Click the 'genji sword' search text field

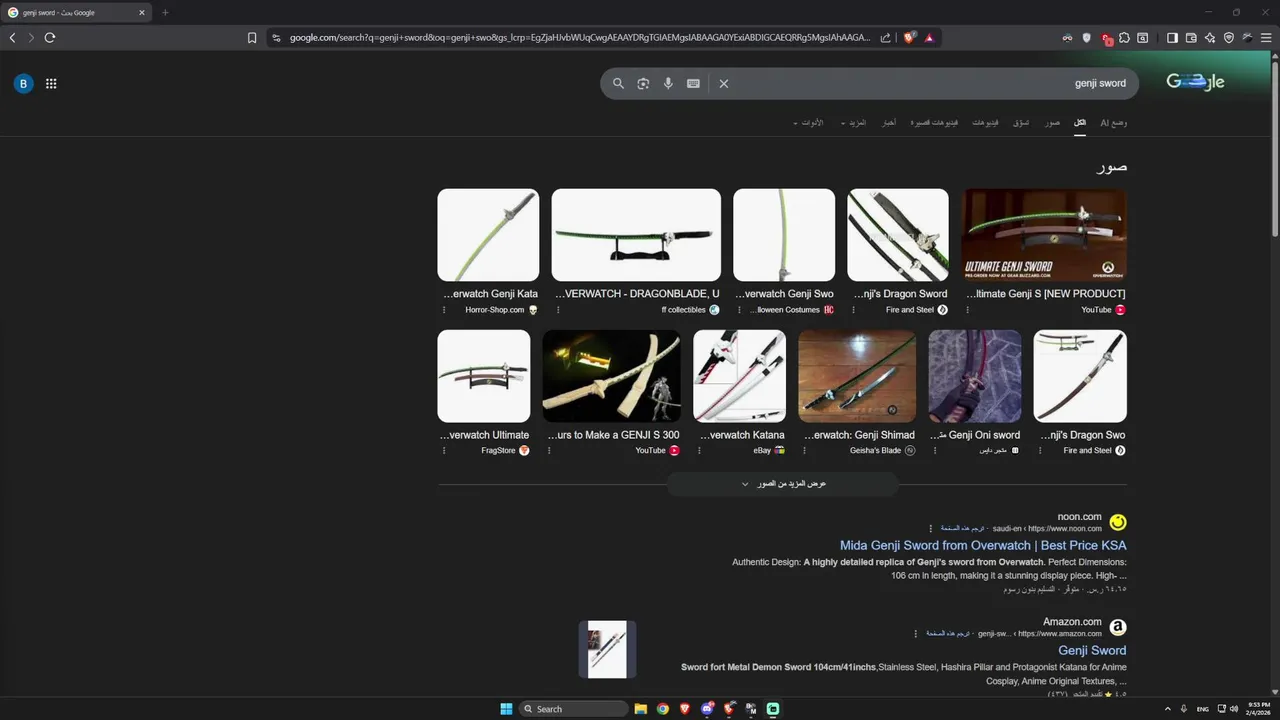pyautogui.click(x=930, y=84)
